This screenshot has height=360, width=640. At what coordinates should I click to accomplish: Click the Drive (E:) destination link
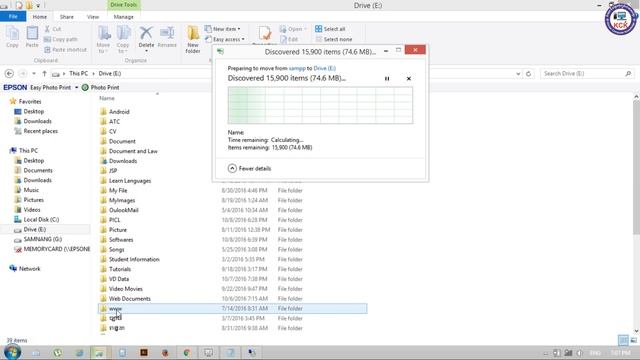[324, 68]
